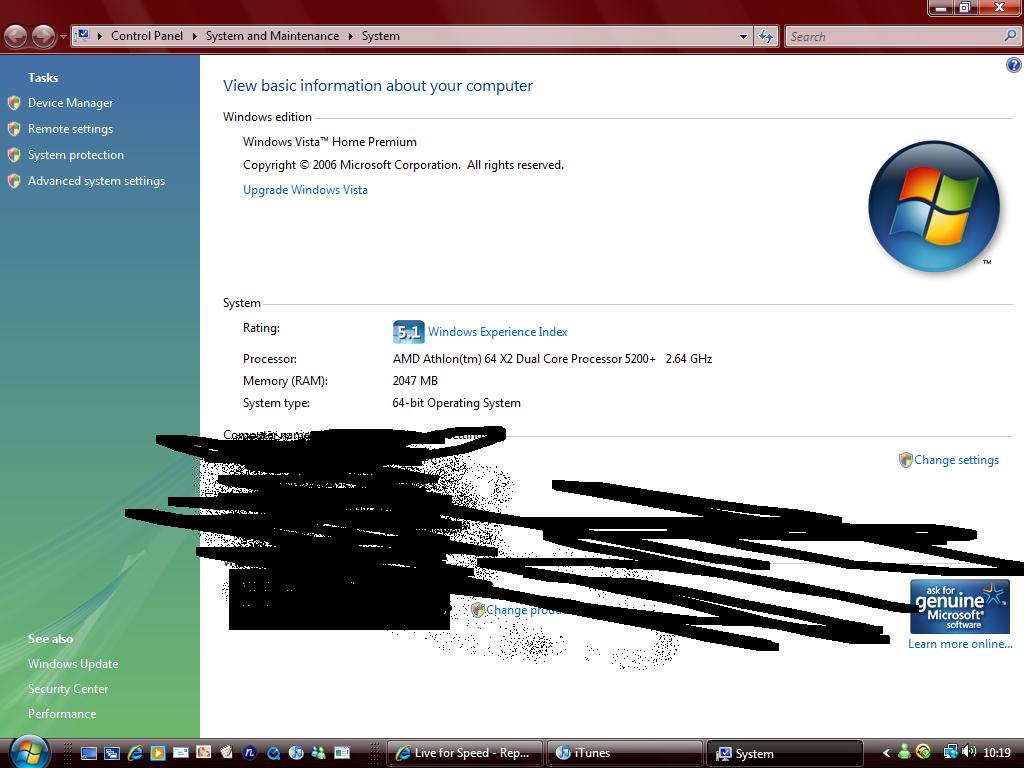Click the shield icon beside Advanced system settings
This screenshot has height=768, width=1024.
tap(14, 181)
